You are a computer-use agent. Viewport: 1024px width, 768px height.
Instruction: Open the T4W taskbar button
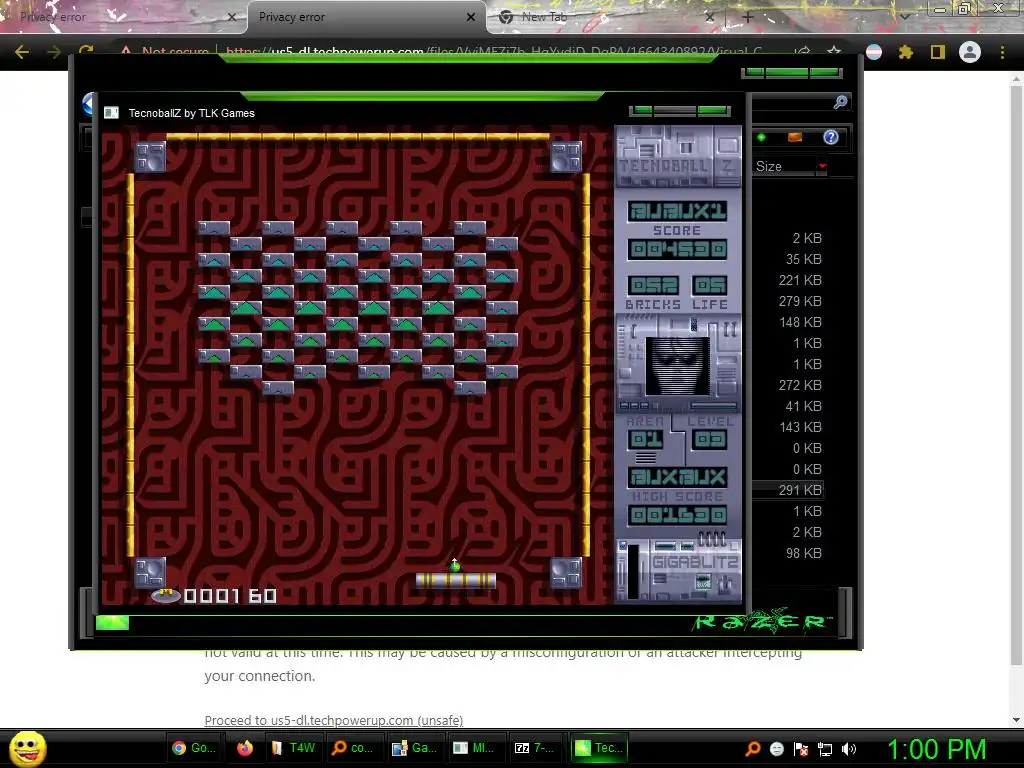293,748
